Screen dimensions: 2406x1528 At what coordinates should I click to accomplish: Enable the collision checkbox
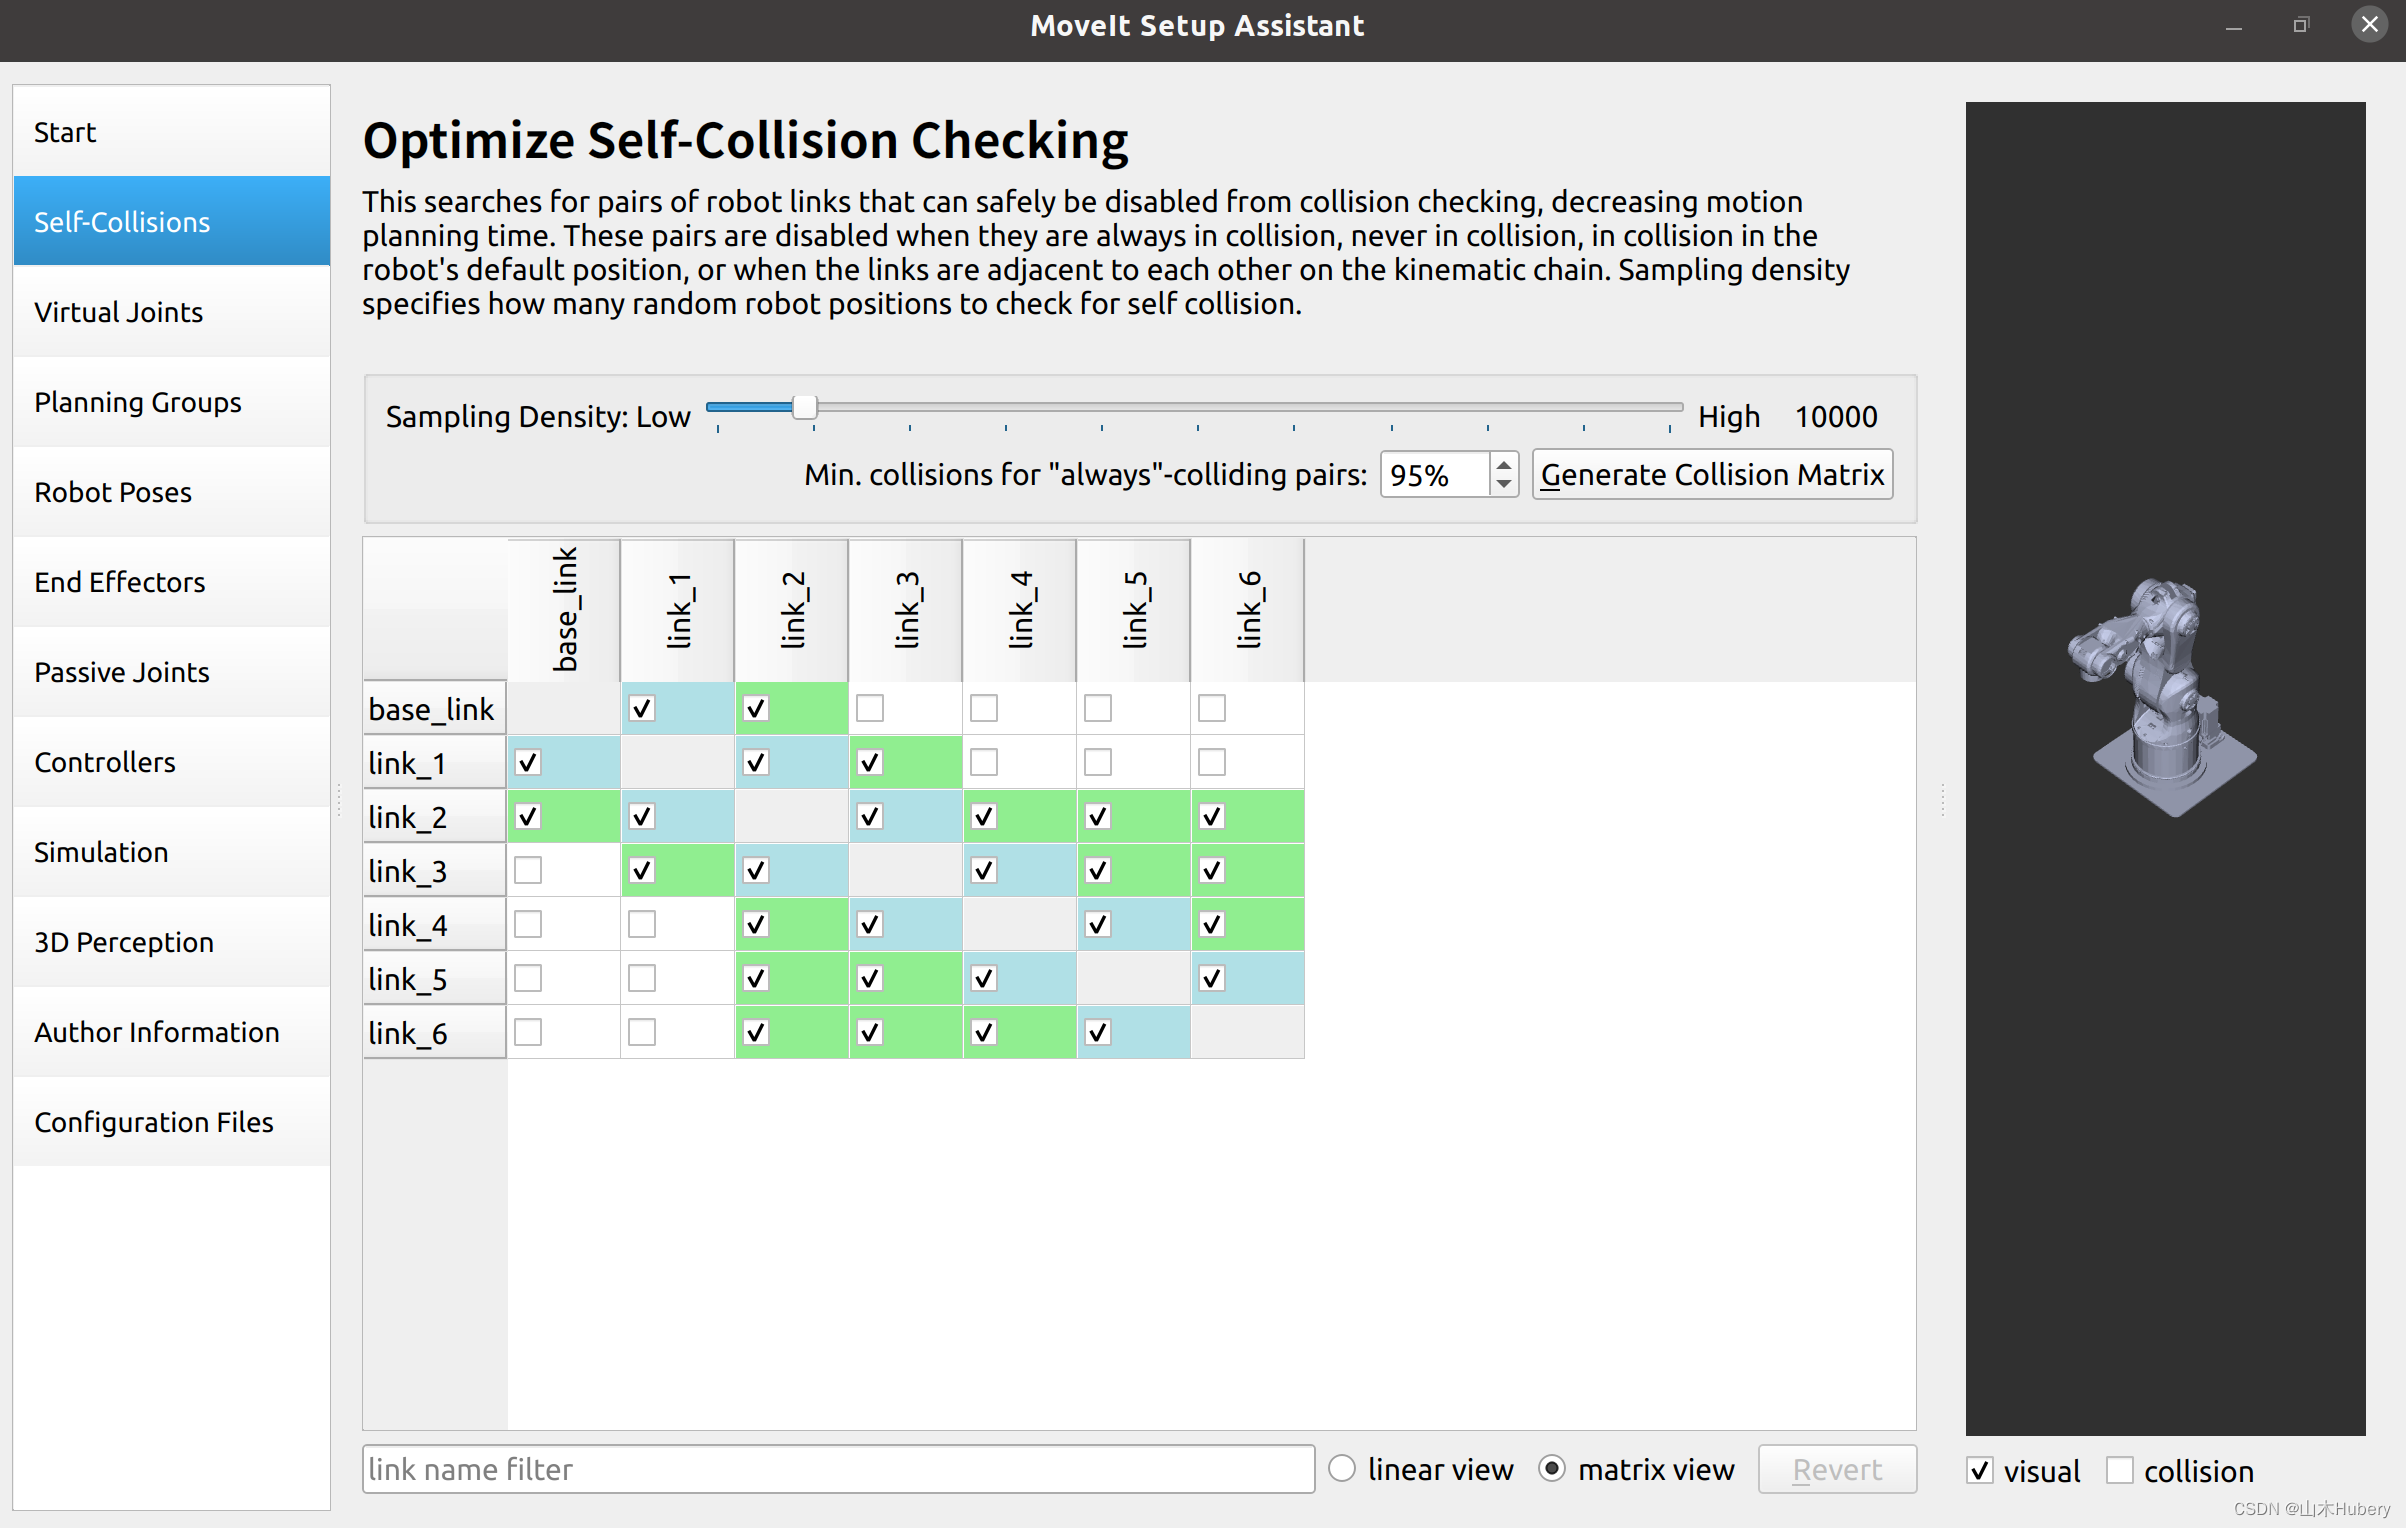tap(2119, 1470)
